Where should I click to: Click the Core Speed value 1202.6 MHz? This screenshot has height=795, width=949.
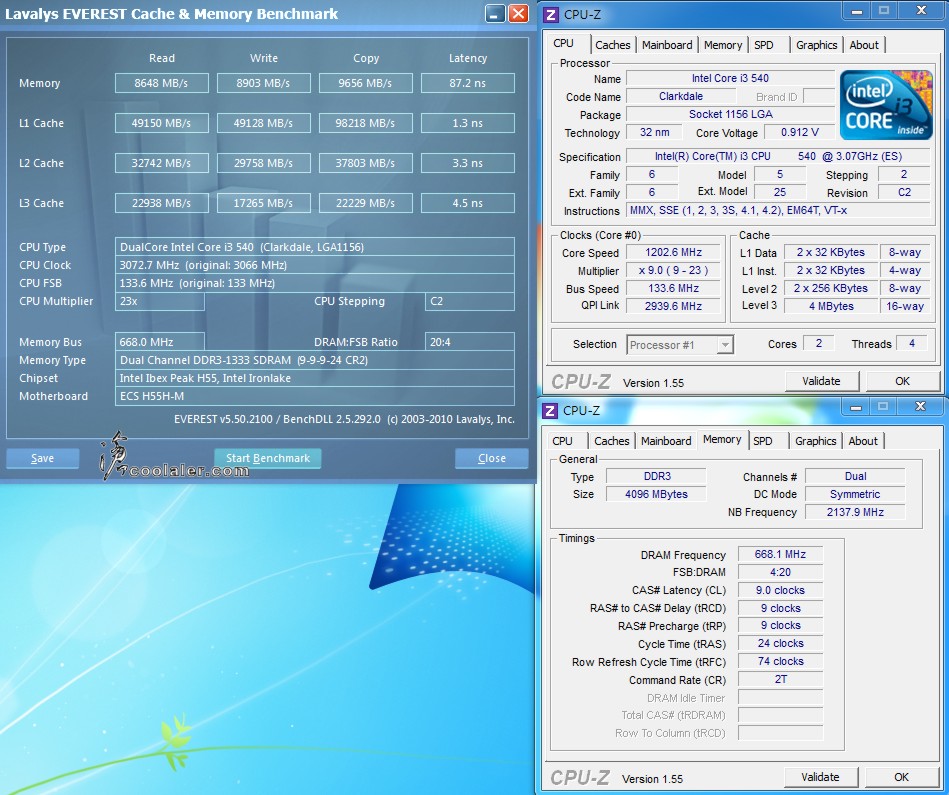click(x=673, y=253)
